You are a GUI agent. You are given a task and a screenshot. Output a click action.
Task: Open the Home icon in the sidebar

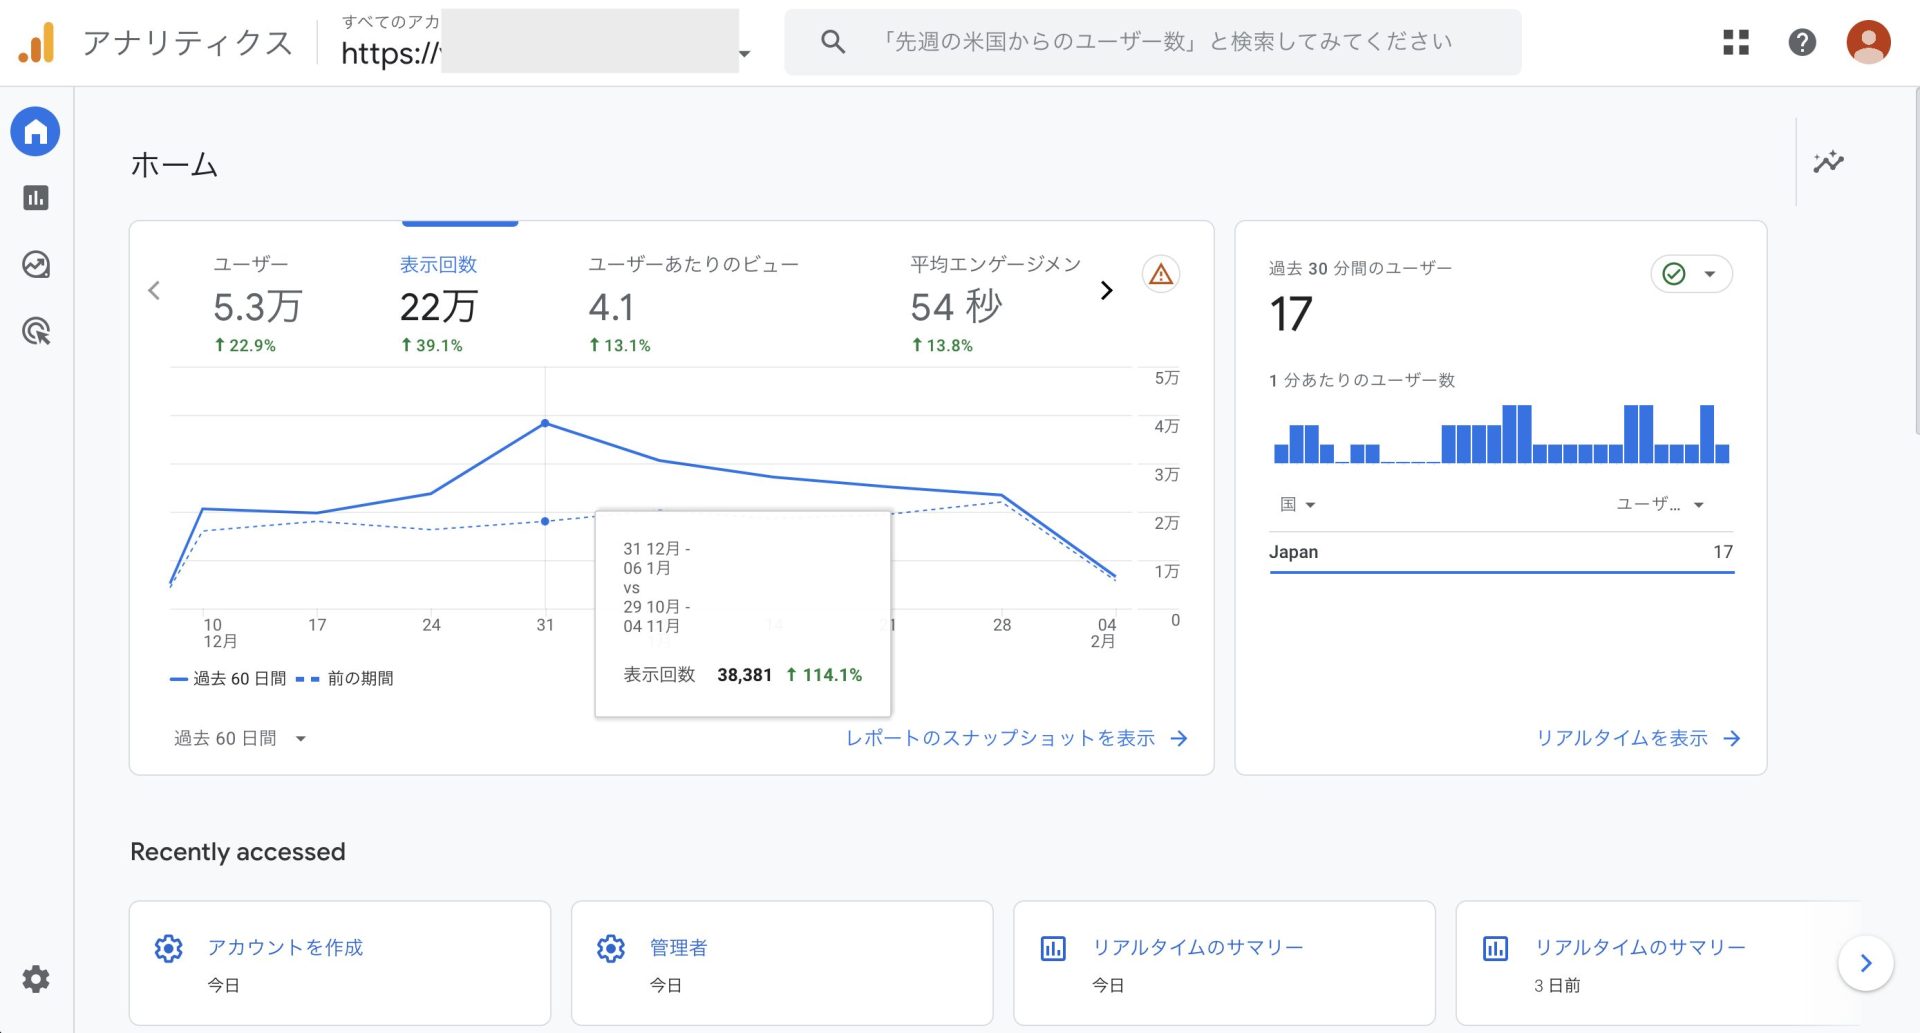(x=35, y=131)
